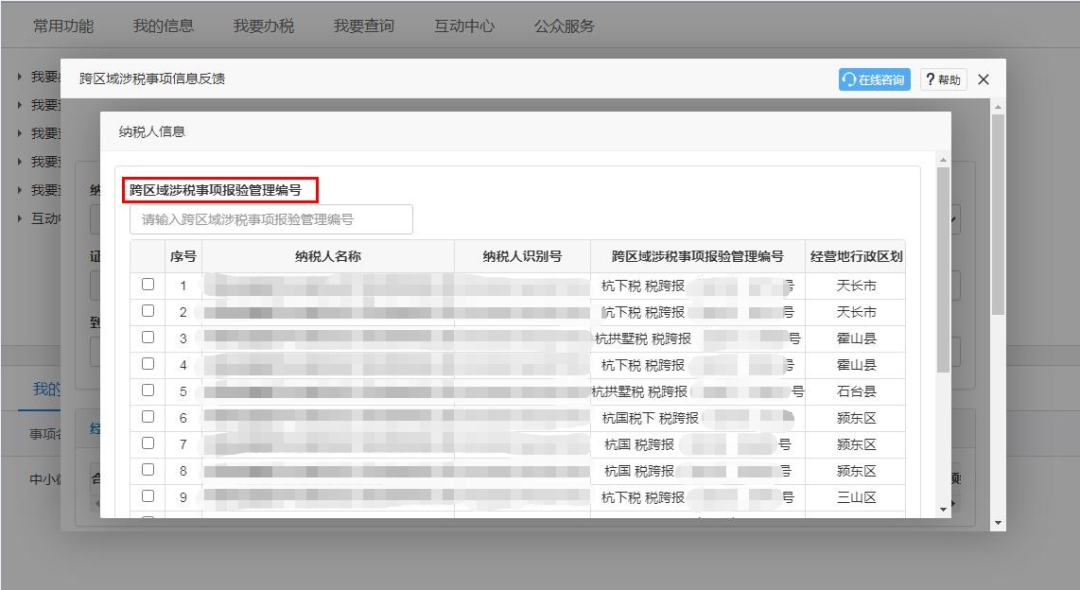Switch to the 我的信息 tab
Image resolution: width=1080 pixels, height=590 pixels.
pyautogui.click(x=163, y=26)
